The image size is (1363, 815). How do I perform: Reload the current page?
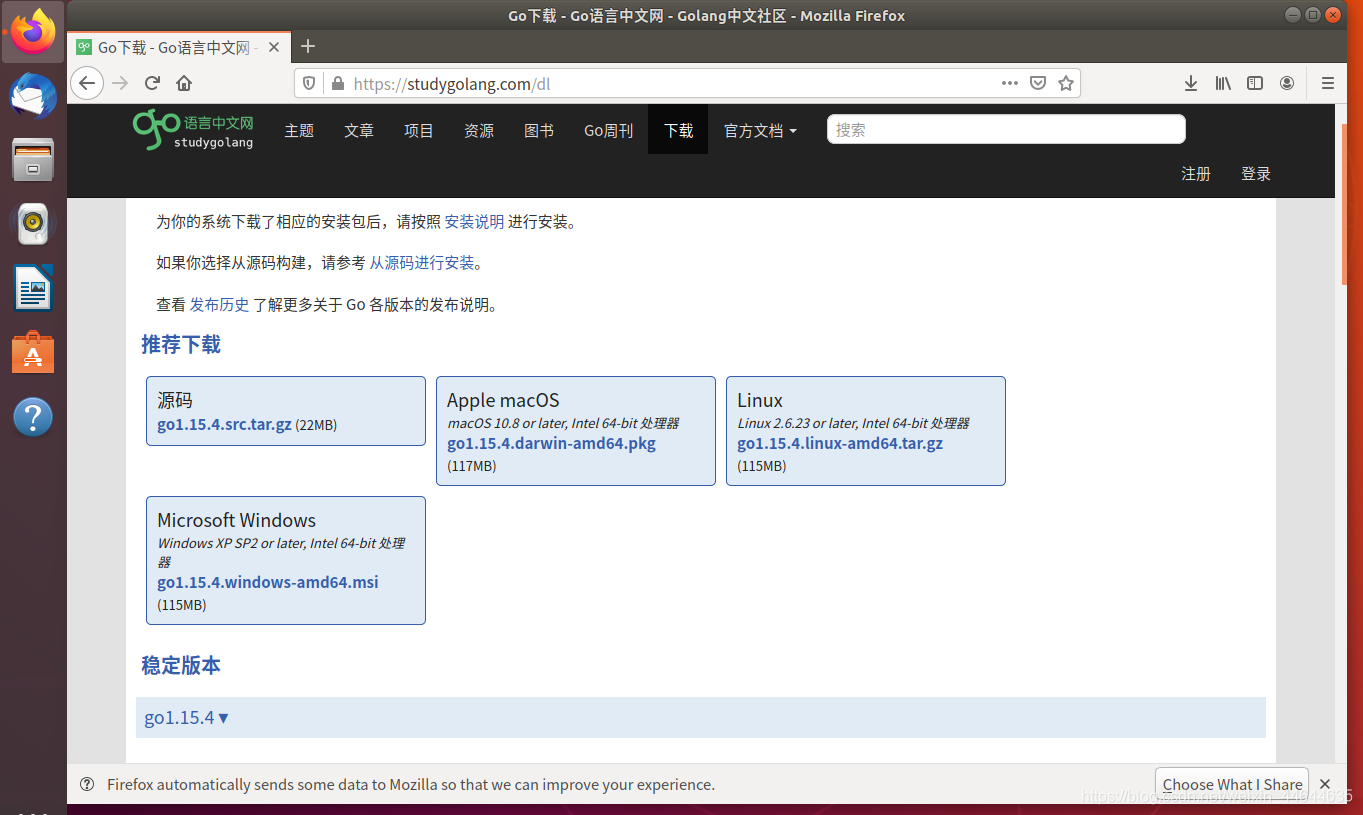(152, 83)
